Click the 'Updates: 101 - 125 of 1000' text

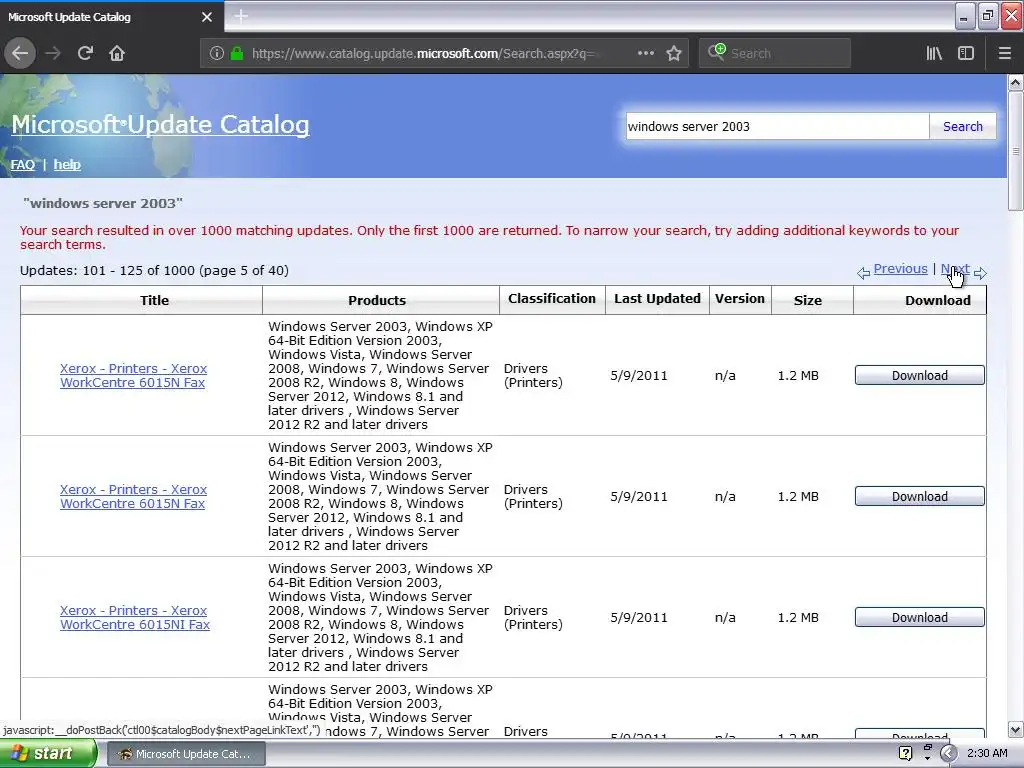(x=154, y=270)
